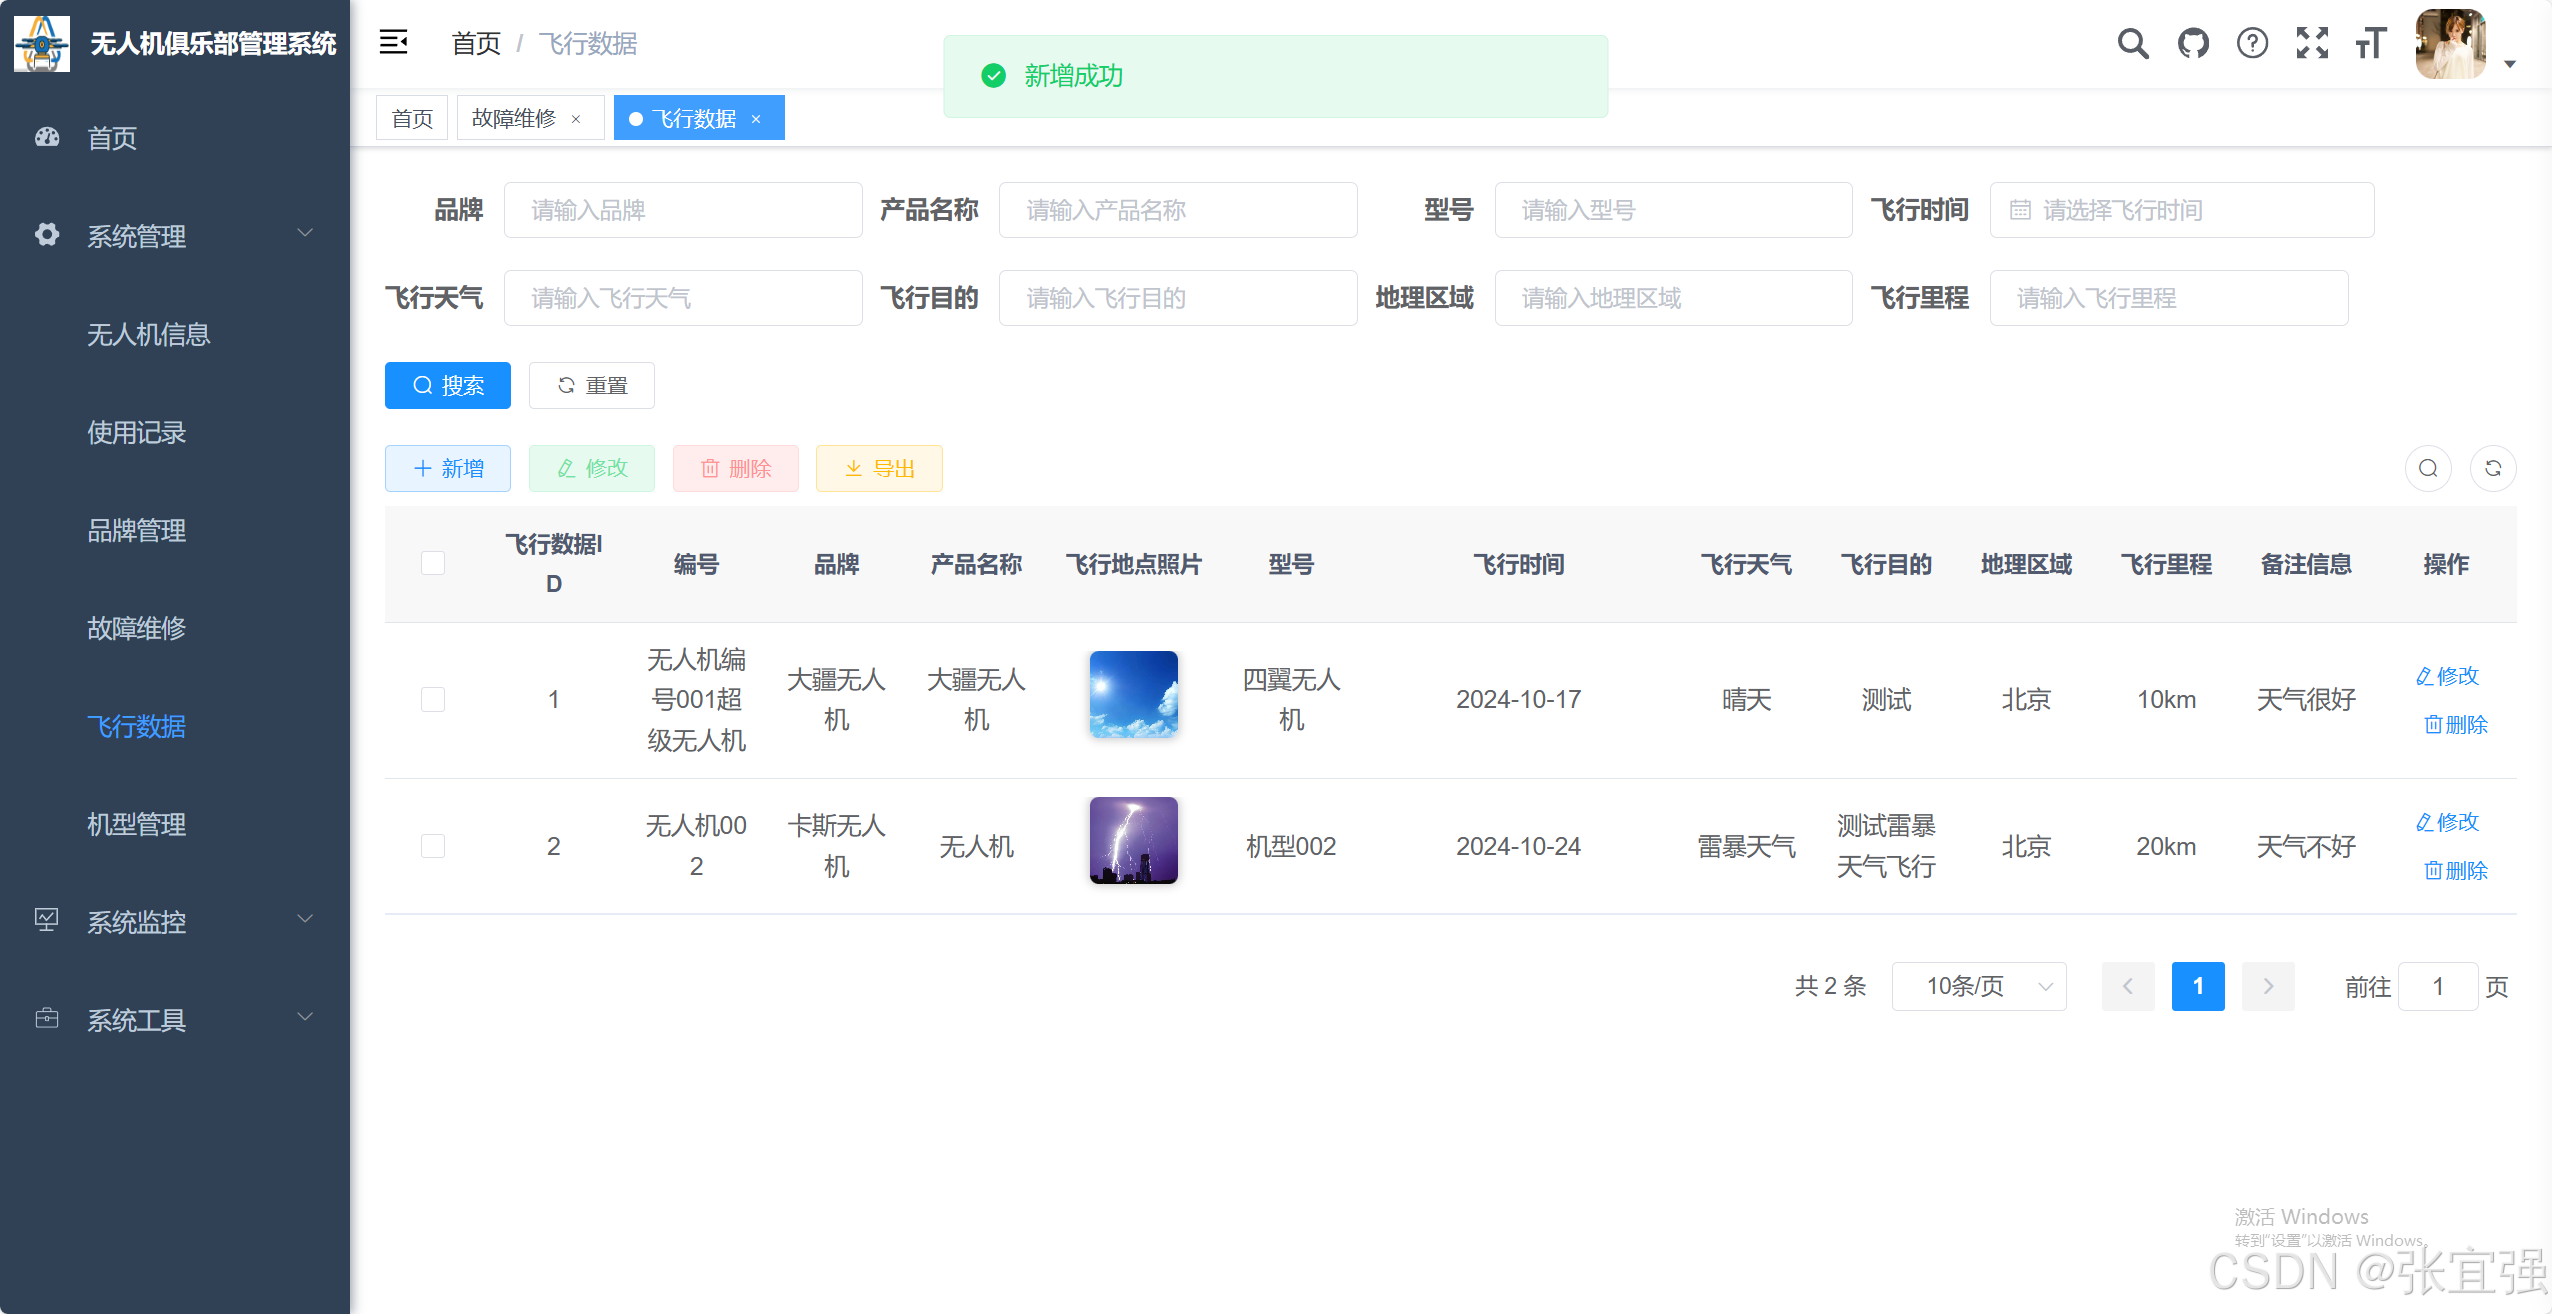The image size is (2552, 1314).
Task: Click the help documentation question icon
Action: (2252, 43)
